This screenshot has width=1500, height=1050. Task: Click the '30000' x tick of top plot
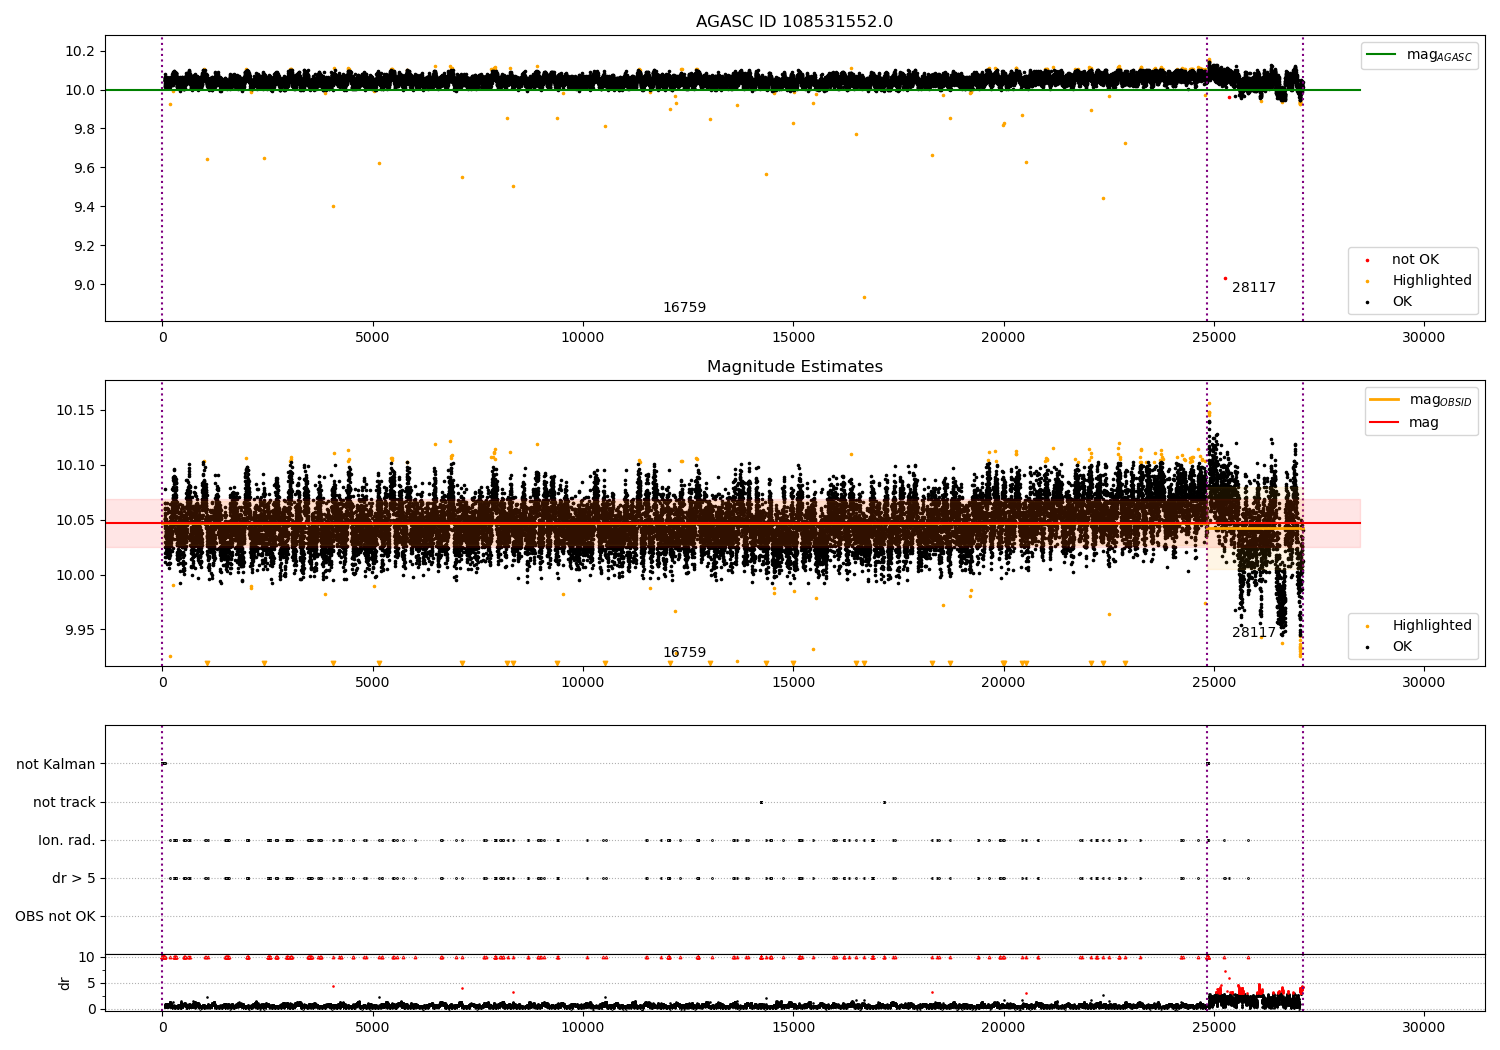pyautogui.click(x=1423, y=337)
